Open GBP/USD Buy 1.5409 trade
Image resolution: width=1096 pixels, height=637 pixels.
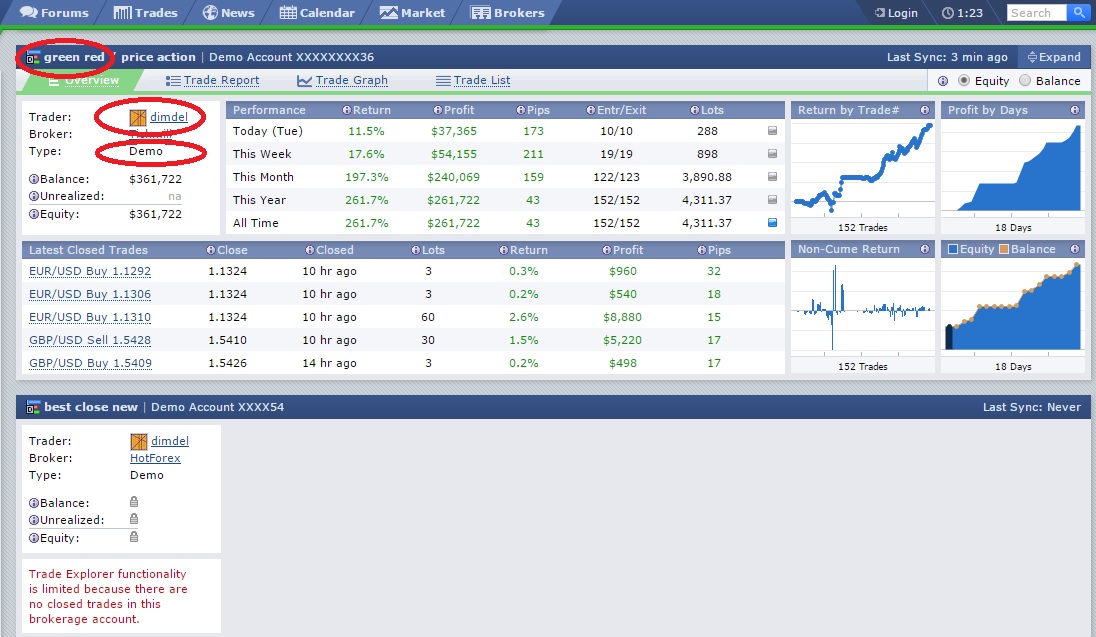point(90,364)
